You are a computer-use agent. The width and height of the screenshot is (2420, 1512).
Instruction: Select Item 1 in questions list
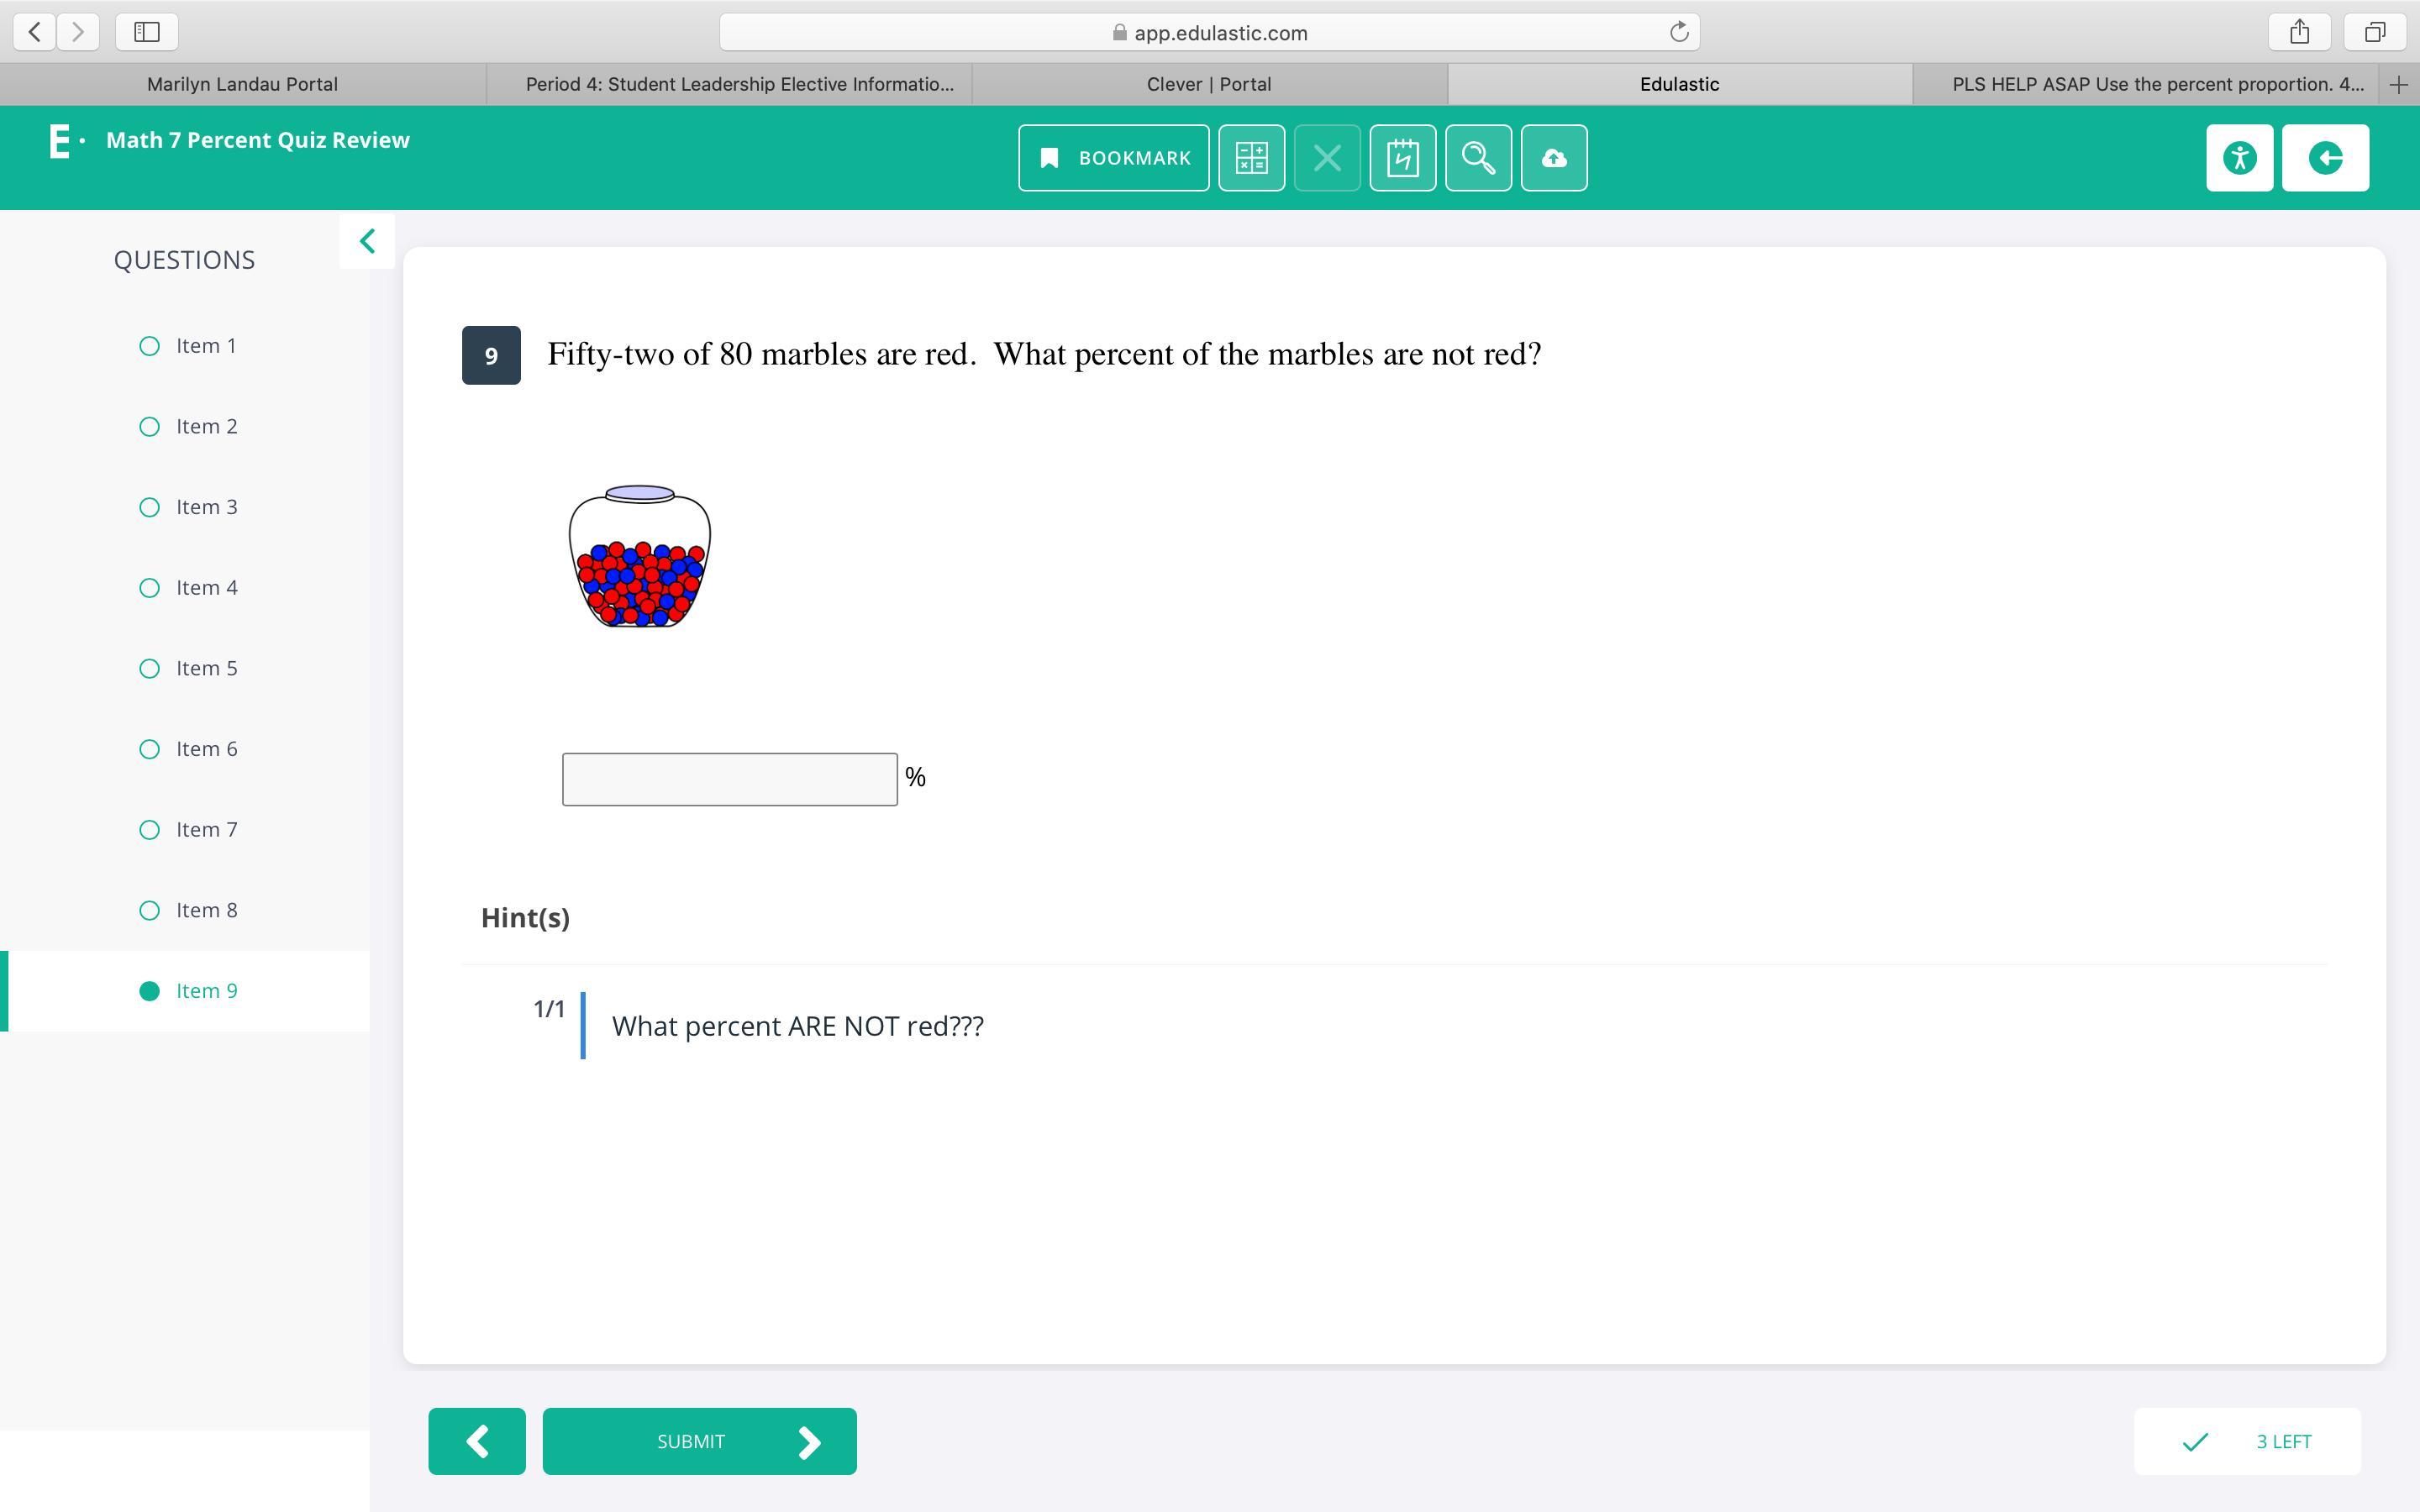(205, 346)
